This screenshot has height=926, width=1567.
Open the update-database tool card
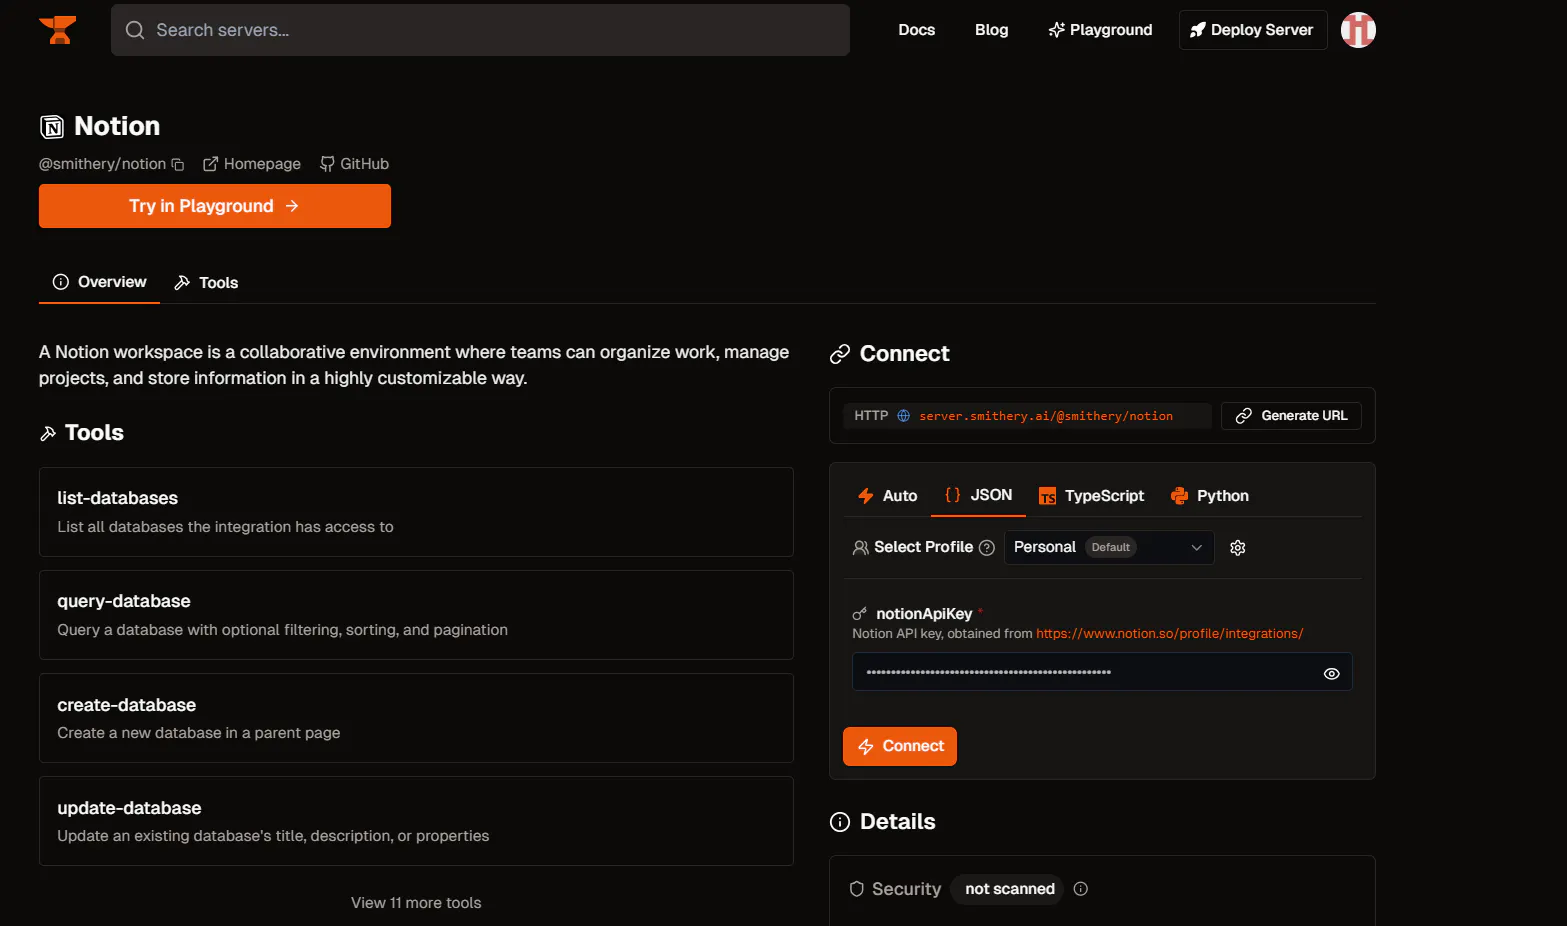pyautogui.click(x=416, y=821)
